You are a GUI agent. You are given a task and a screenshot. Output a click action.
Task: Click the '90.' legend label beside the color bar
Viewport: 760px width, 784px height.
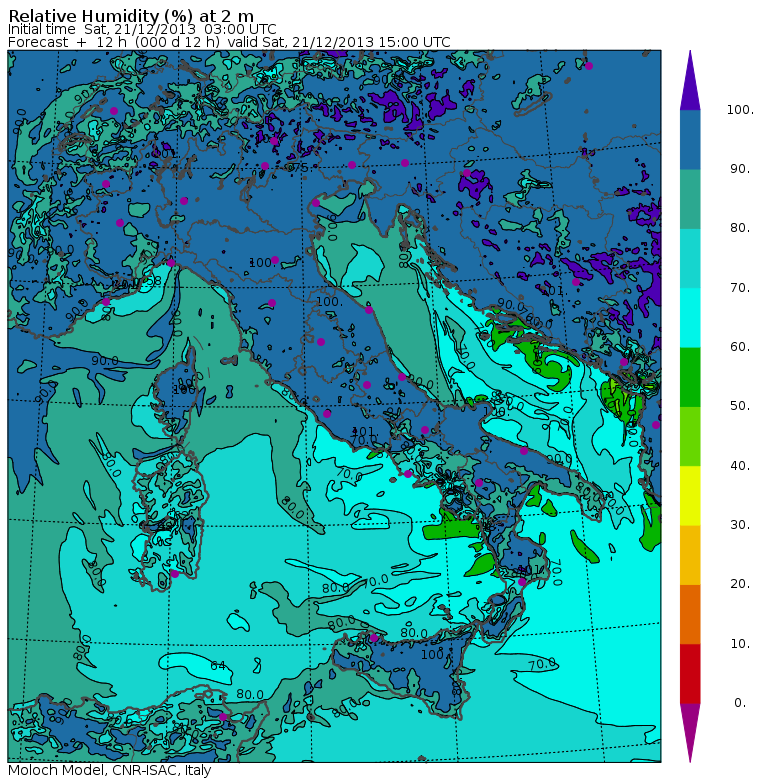(740, 169)
